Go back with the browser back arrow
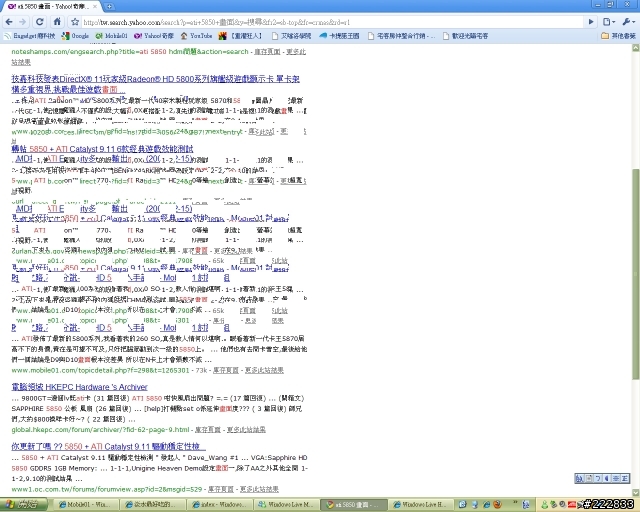640x512 pixels. pos(9,22)
